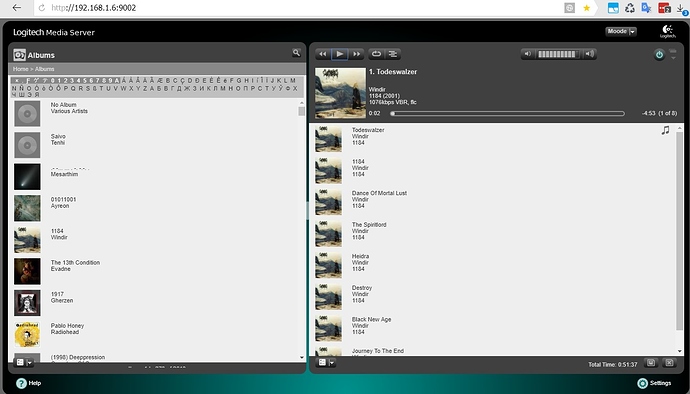
Task: Click the save playlist icon
Action: click(651, 363)
